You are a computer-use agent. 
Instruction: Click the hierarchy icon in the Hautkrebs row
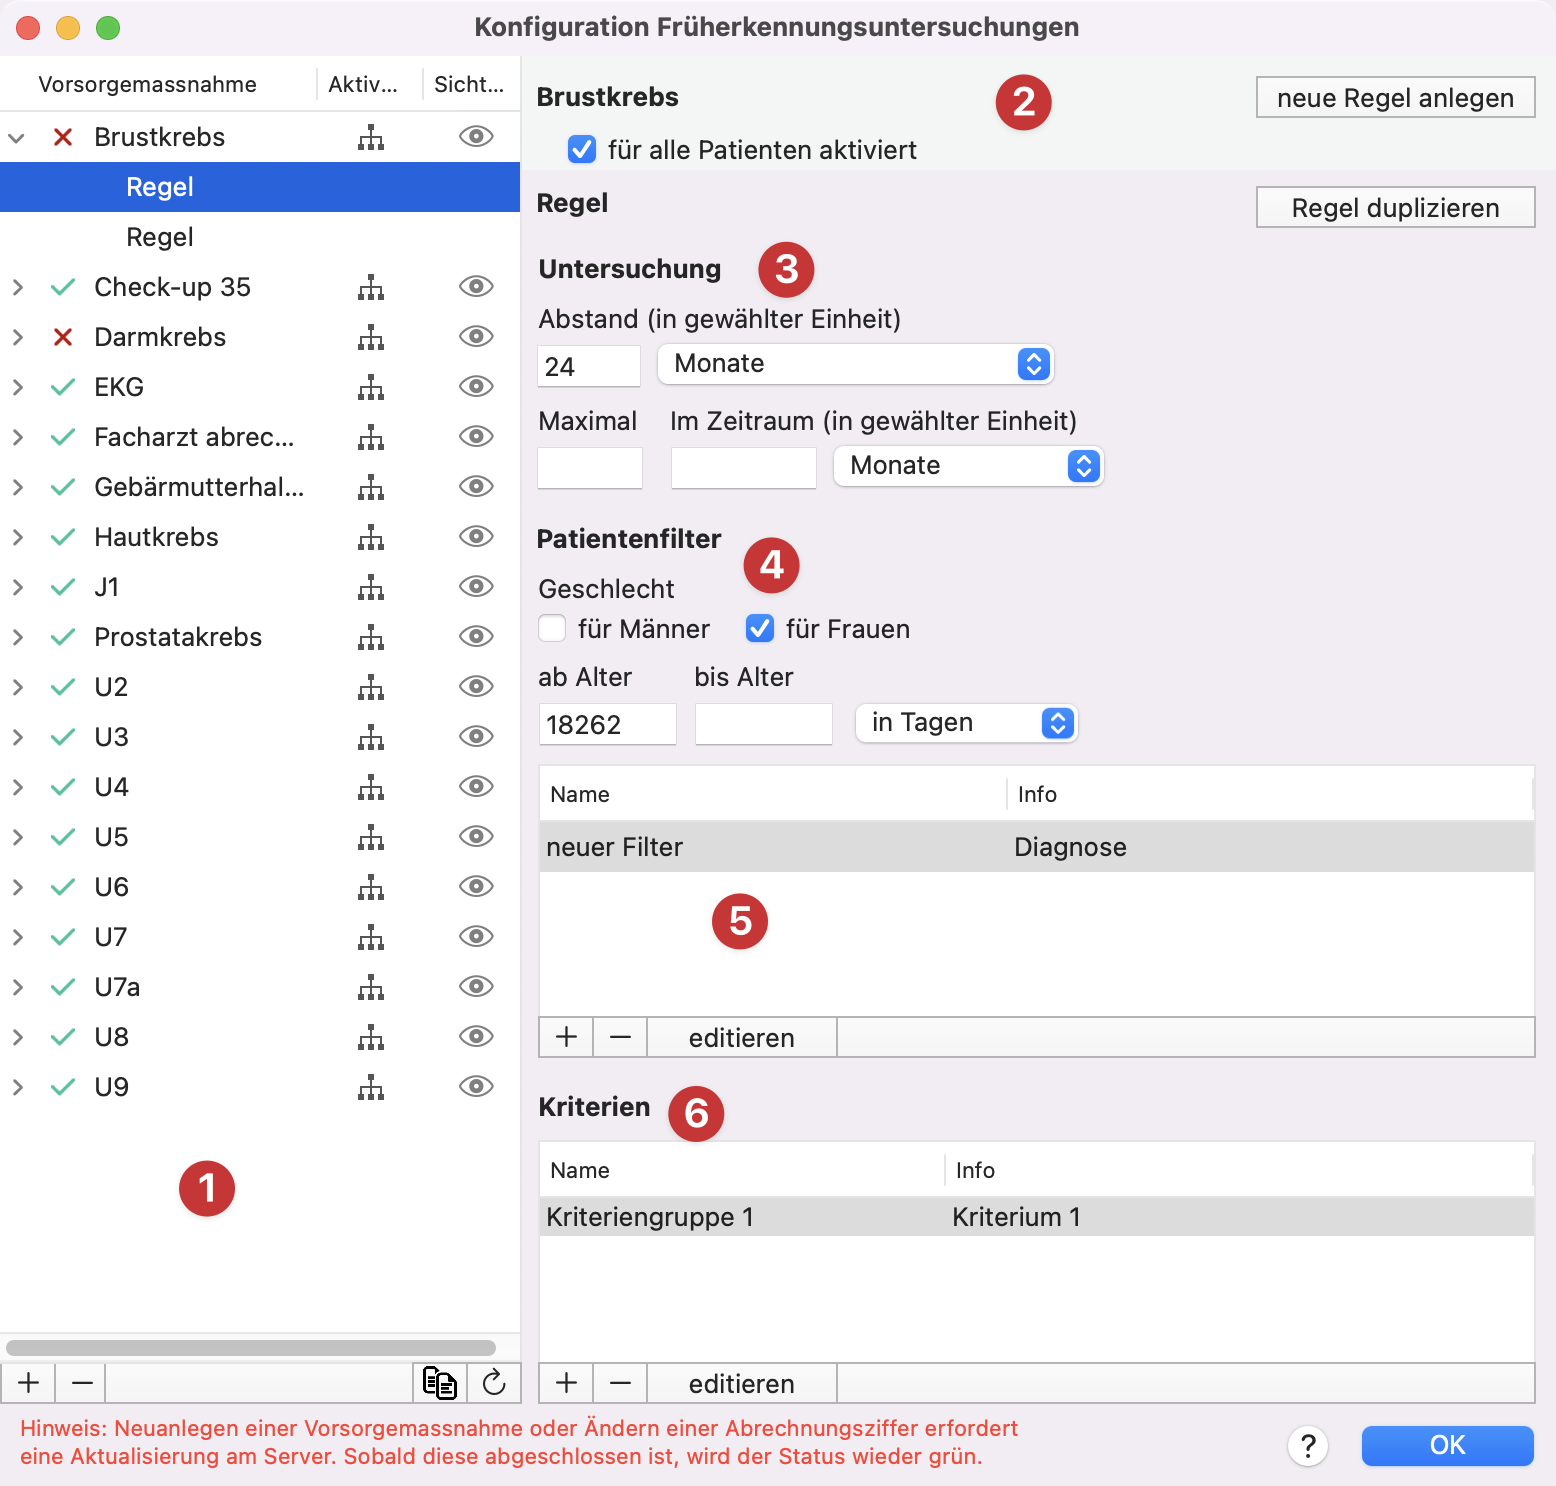point(371,537)
